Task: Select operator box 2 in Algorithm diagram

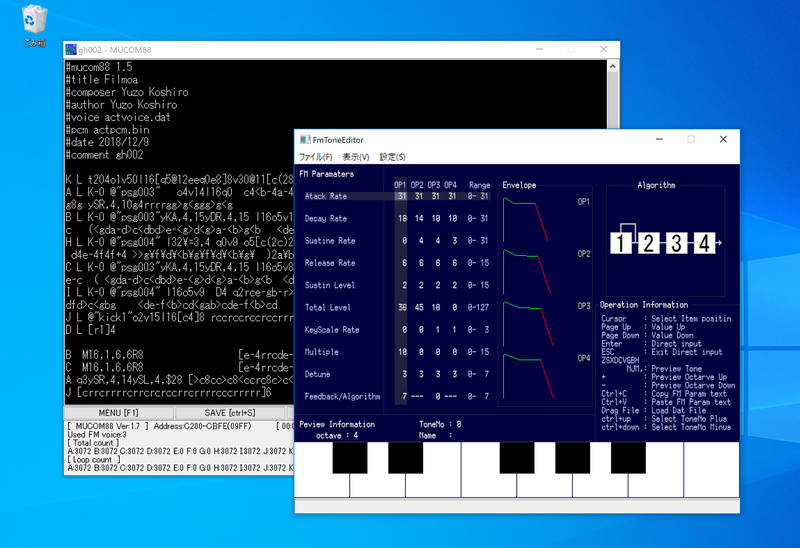Action: click(x=648, y=243)
